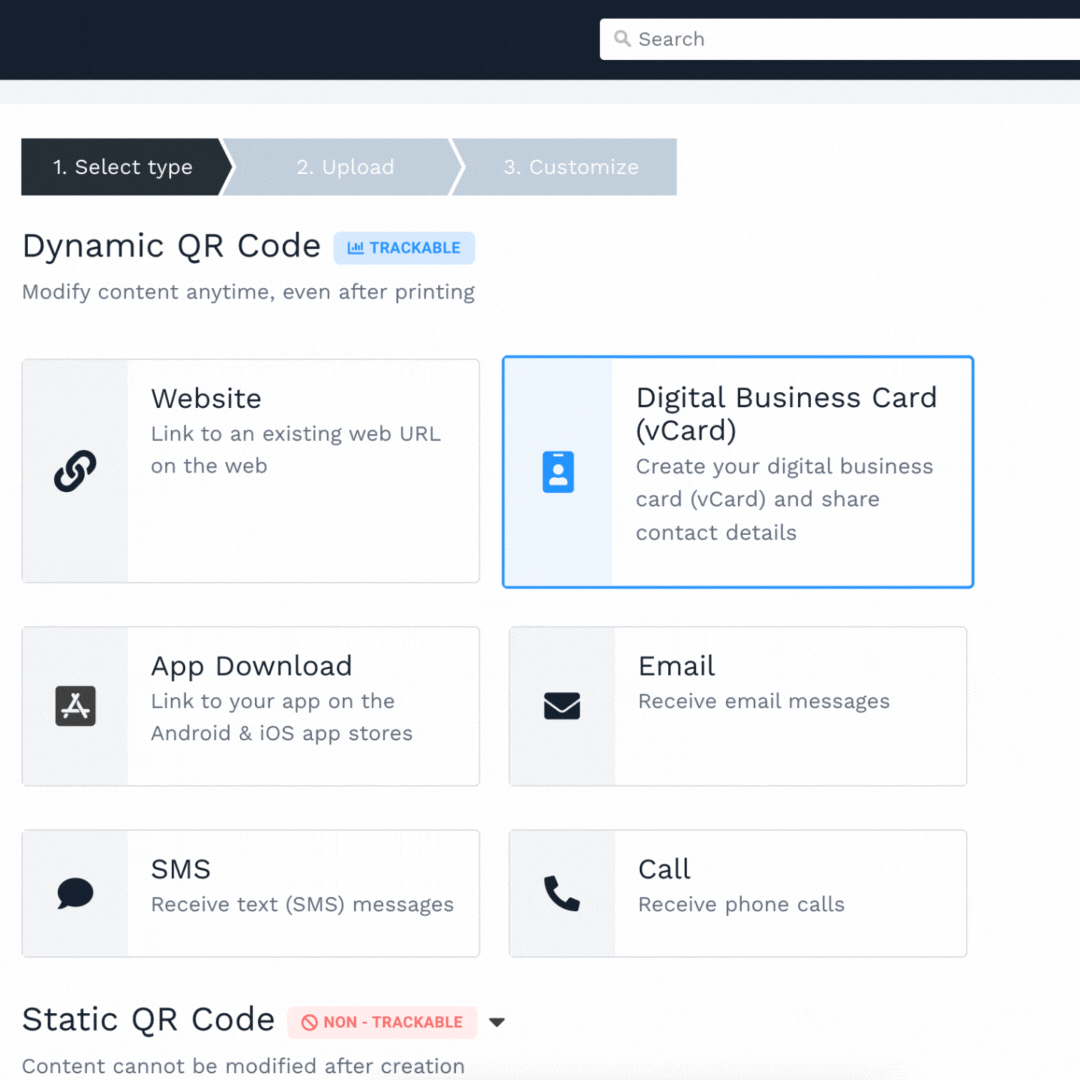The width and height of the screenshot is (1080, 1080).
Task: Click the search magnifier icon
Action: click(x=622, y=39)
